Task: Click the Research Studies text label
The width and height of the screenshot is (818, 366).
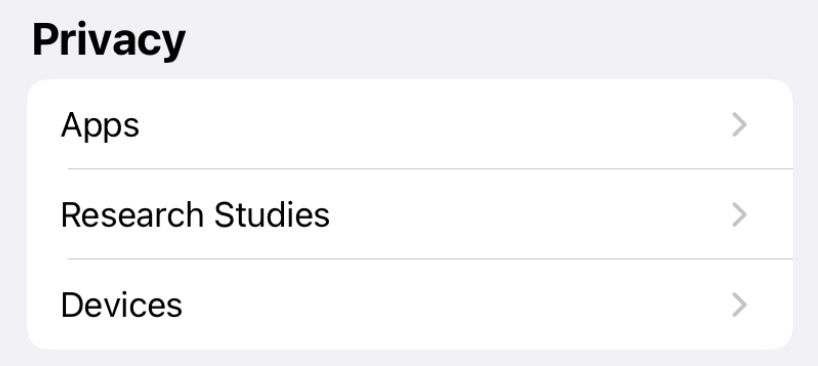Action: [195, 215]
